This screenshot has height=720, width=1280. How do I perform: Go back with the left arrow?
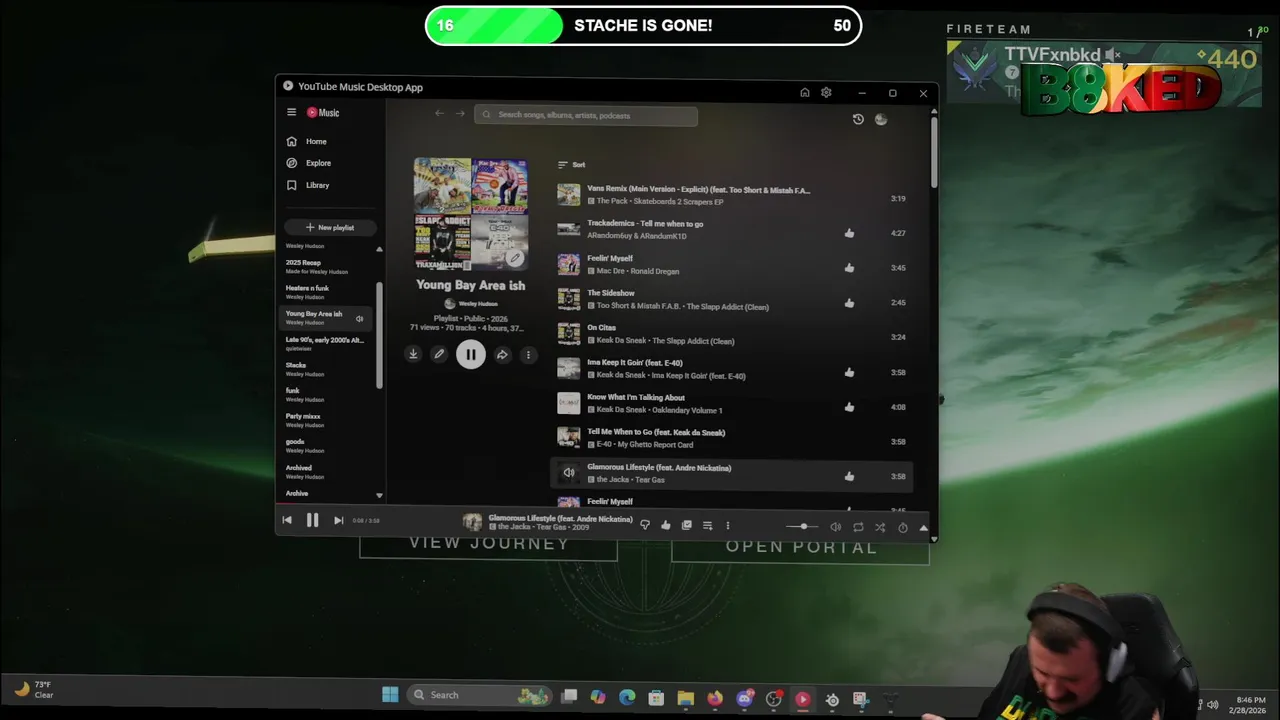tap(439, 114)
